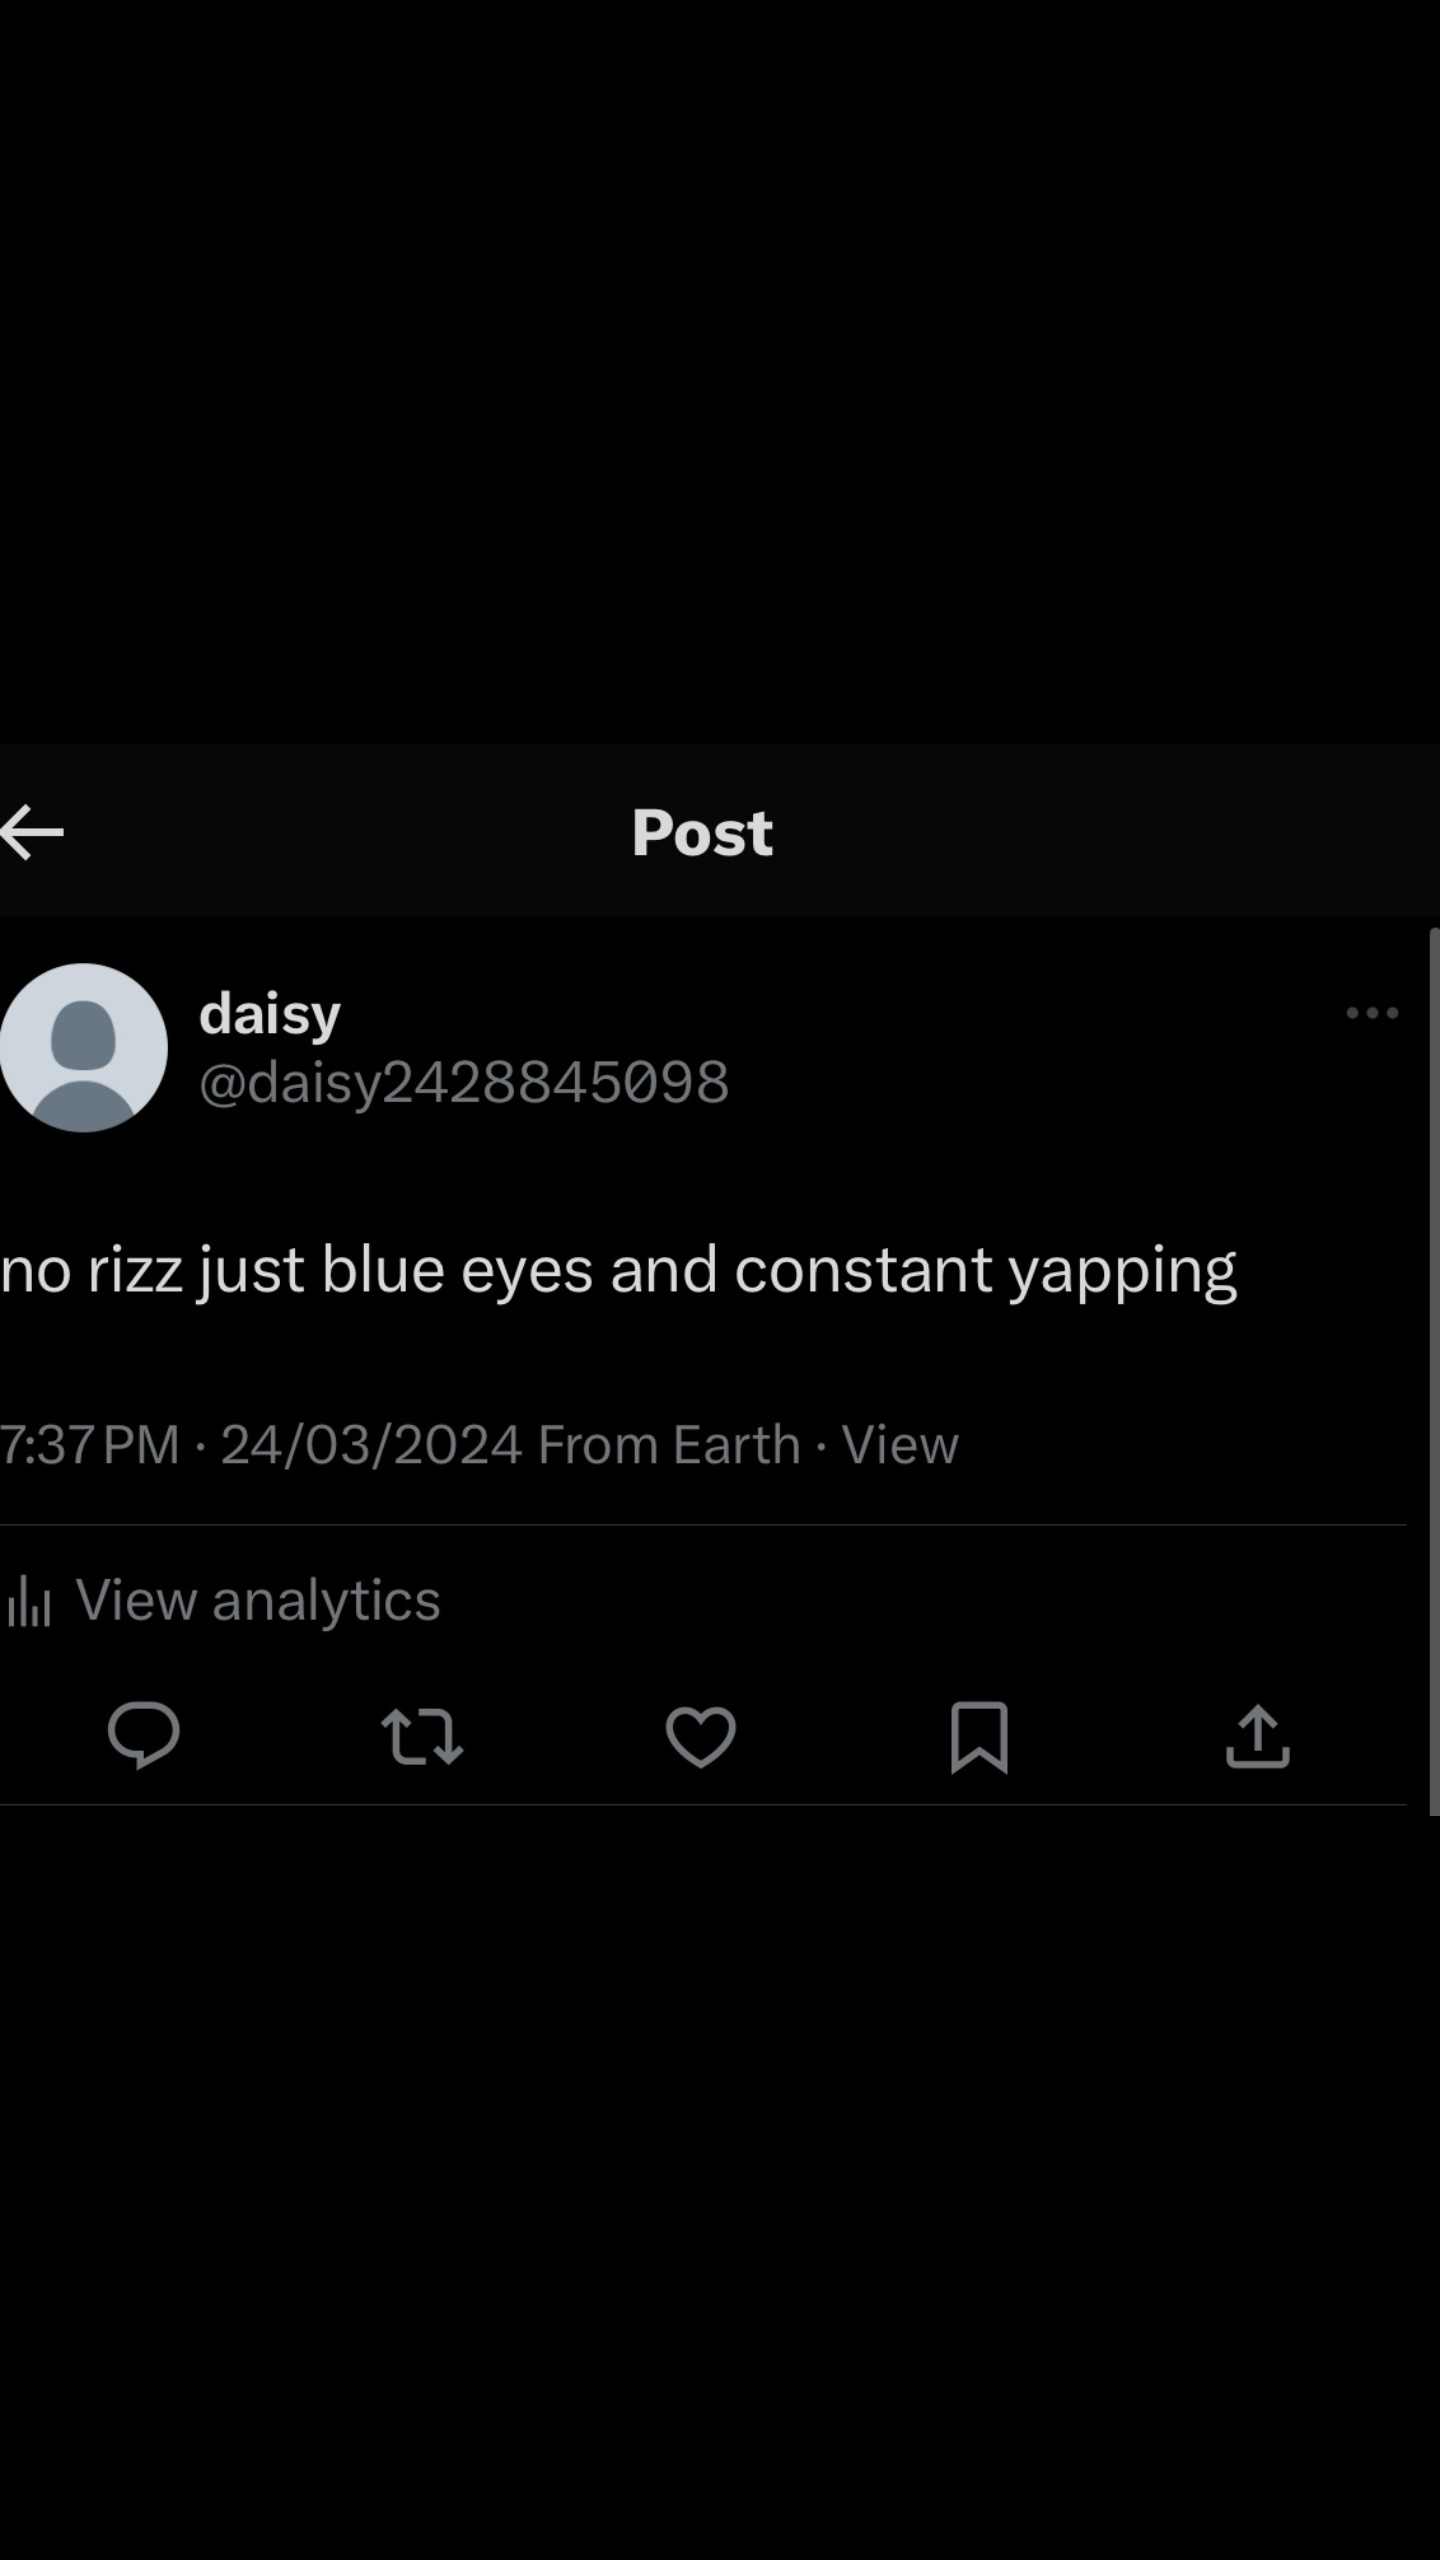Click the 7:37 PM timestamp
The image size is (1440, 2560).
click(90, 1445)
